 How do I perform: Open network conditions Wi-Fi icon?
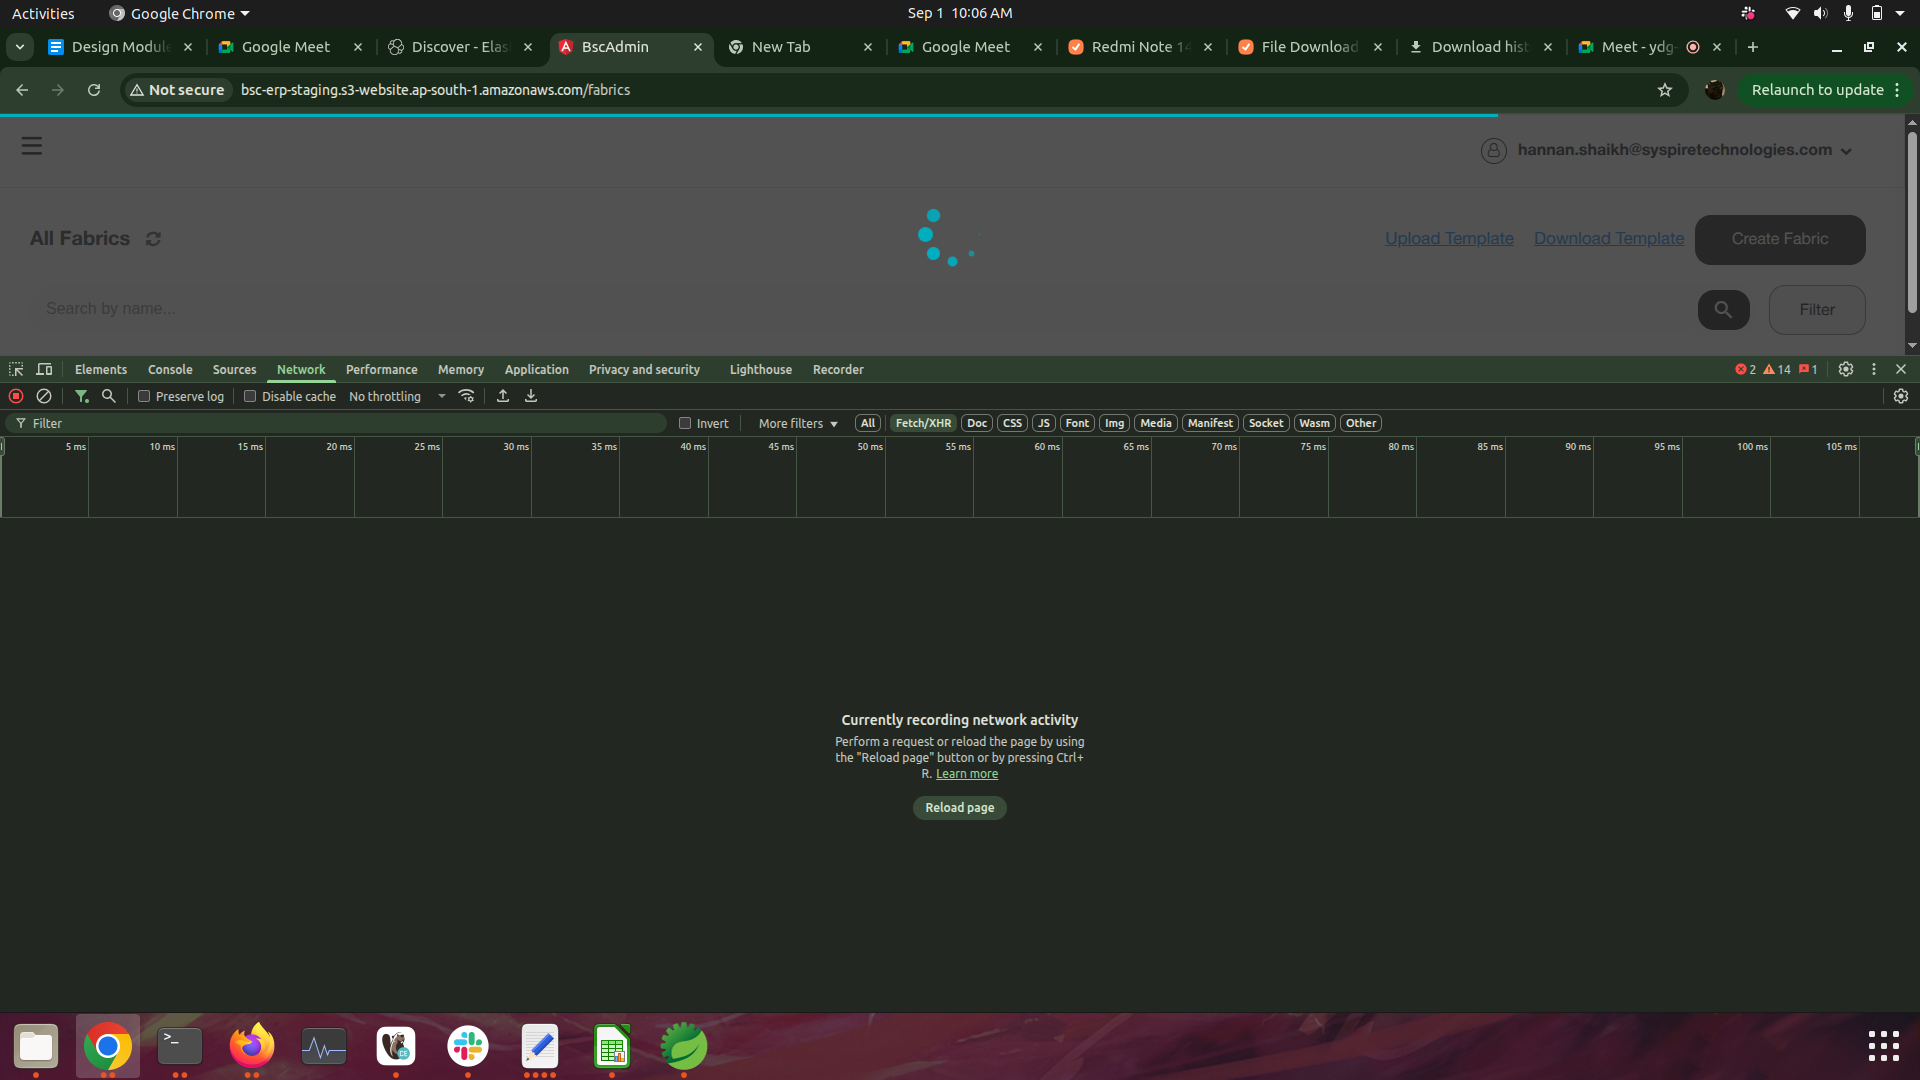(x=466, y=396)
